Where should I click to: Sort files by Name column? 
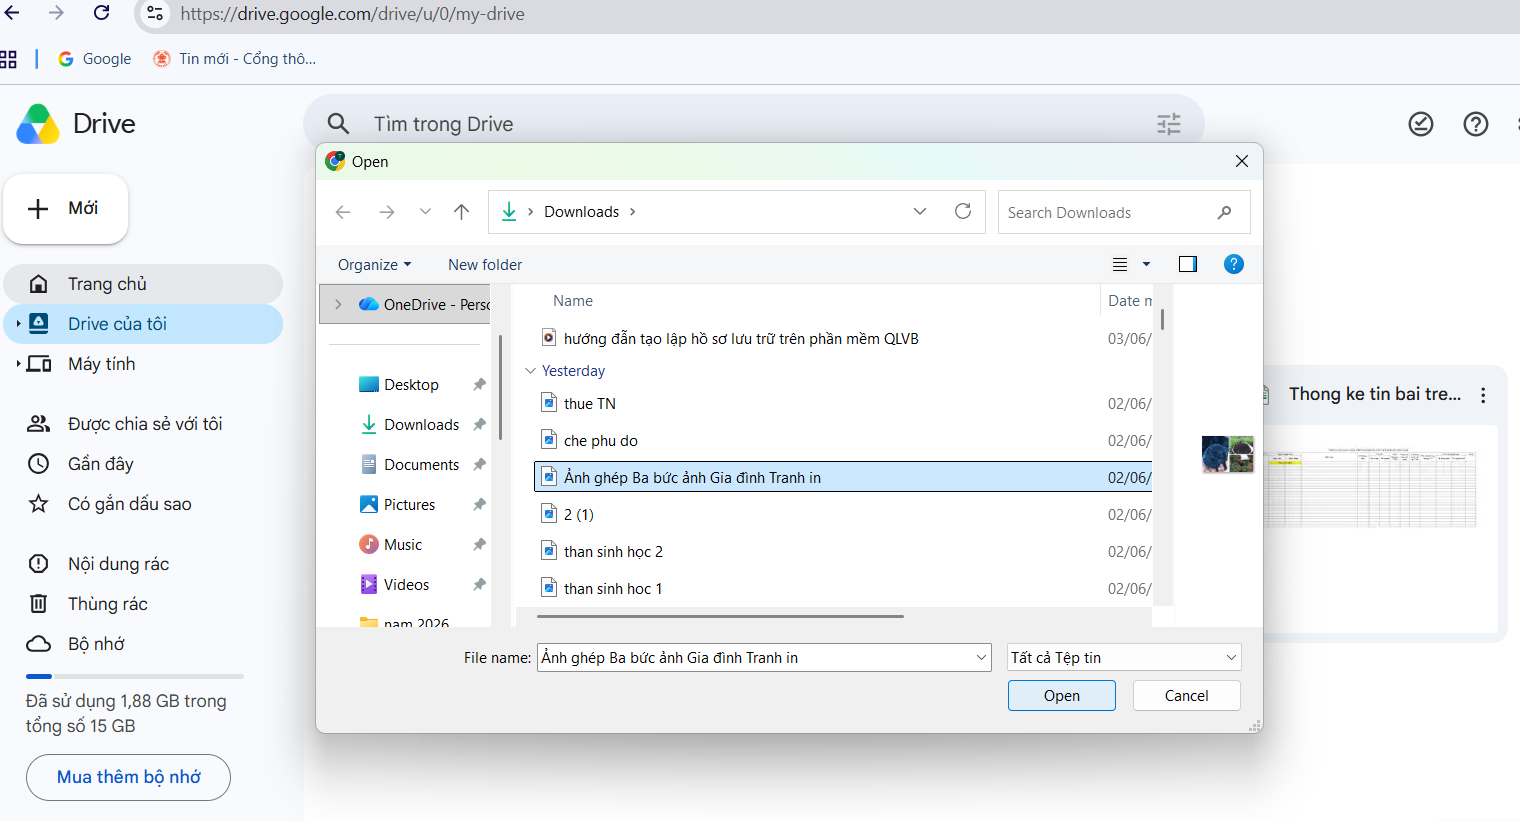pos(572,301)
